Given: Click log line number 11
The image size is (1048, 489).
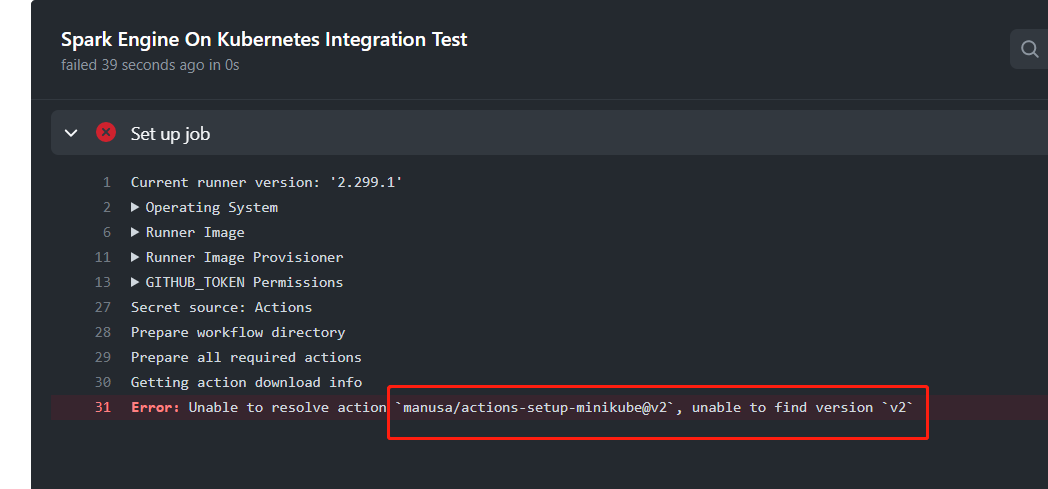Looking at the screenshot, I should pyautogui.click(x=103, y=257).
